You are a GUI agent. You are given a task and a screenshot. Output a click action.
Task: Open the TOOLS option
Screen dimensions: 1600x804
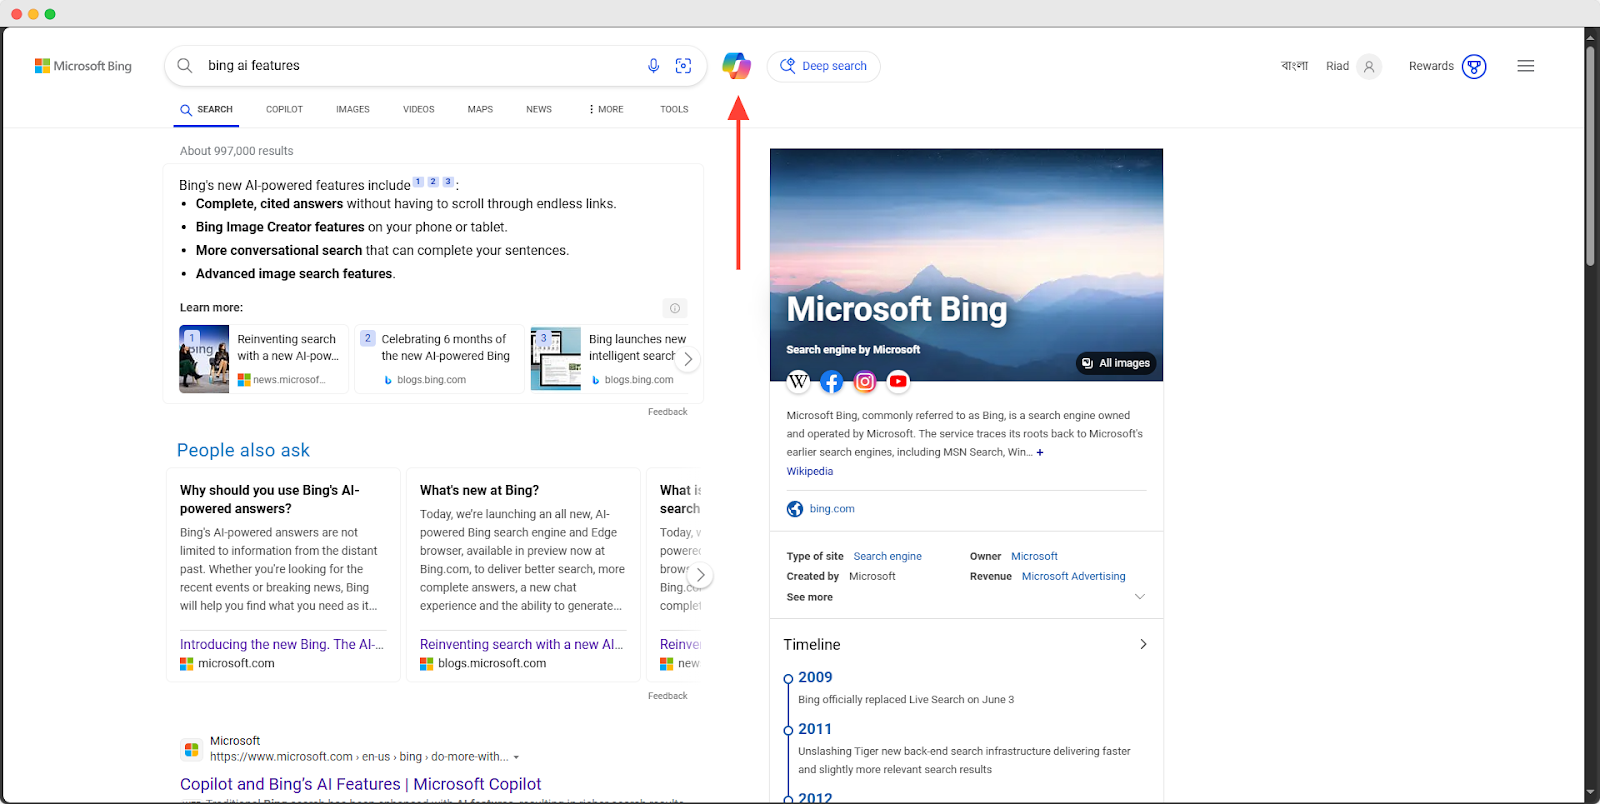click(674, 109)
